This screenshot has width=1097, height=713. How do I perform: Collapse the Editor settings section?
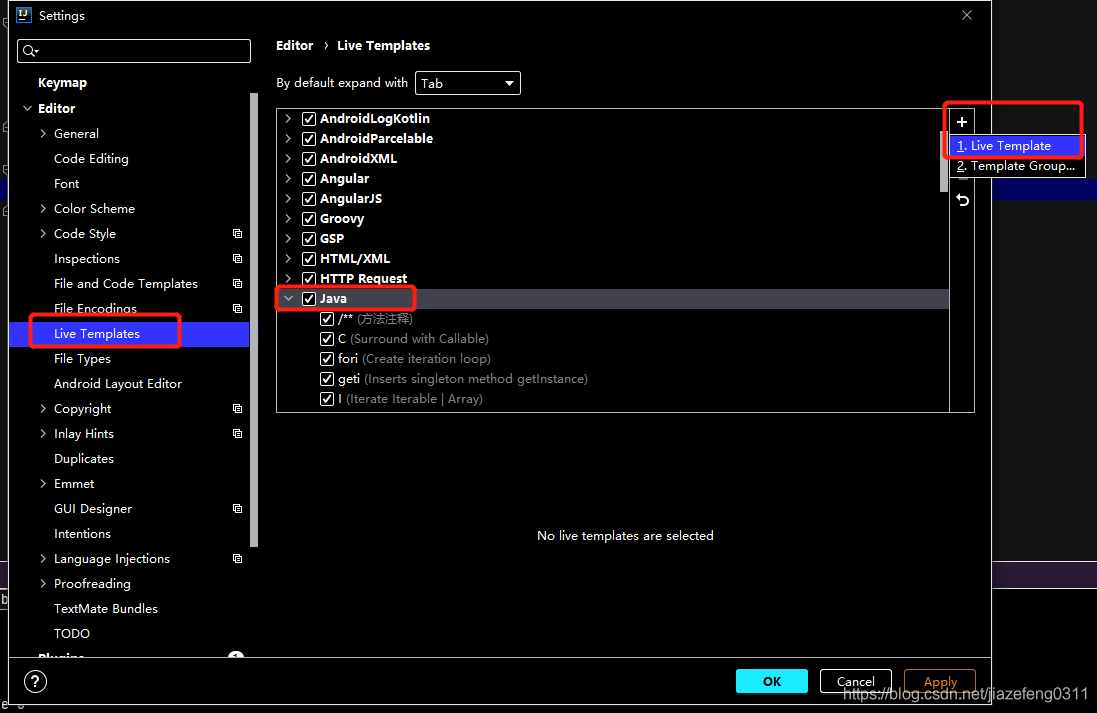tap(27, 108)
